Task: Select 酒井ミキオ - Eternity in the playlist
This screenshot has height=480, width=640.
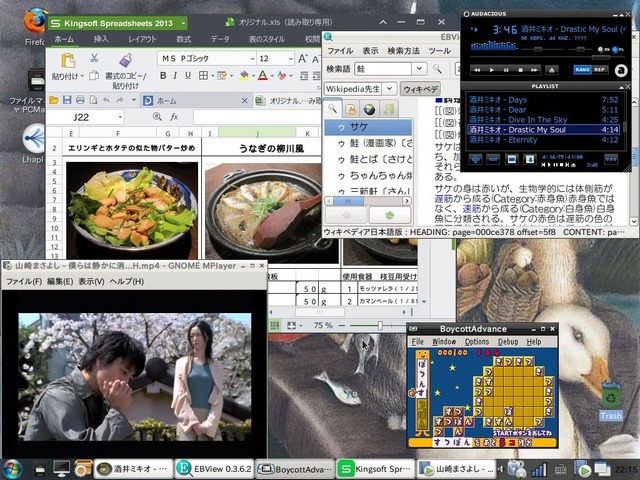Action: coord(543,140)
